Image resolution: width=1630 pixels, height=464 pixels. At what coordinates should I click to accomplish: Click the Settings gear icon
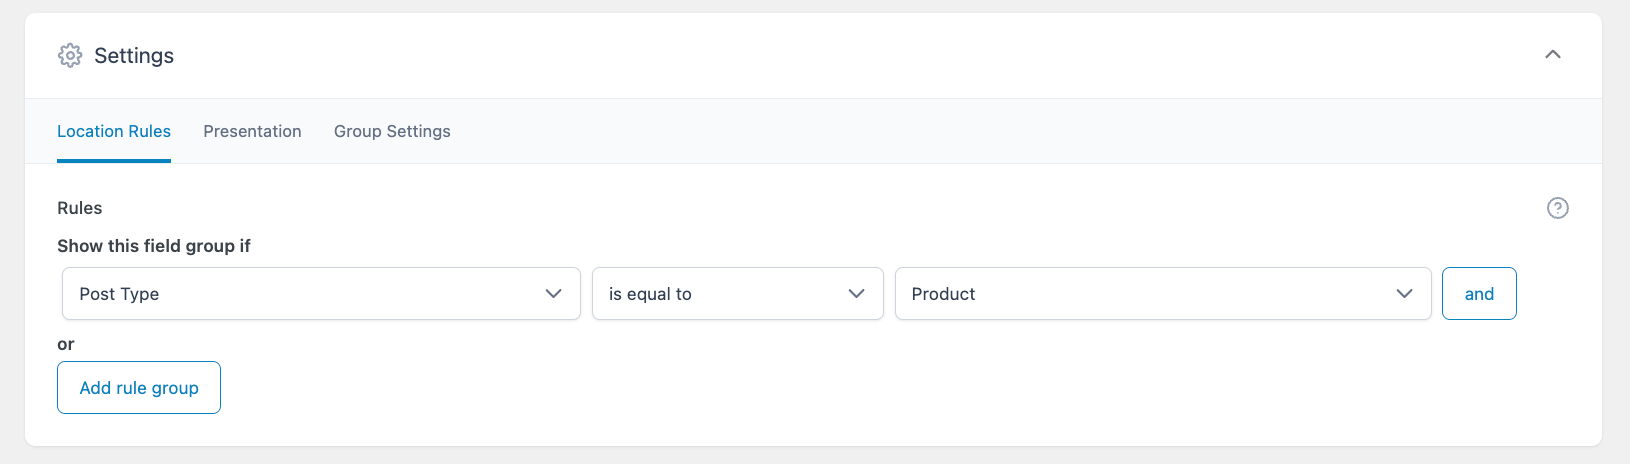[70, 55]
